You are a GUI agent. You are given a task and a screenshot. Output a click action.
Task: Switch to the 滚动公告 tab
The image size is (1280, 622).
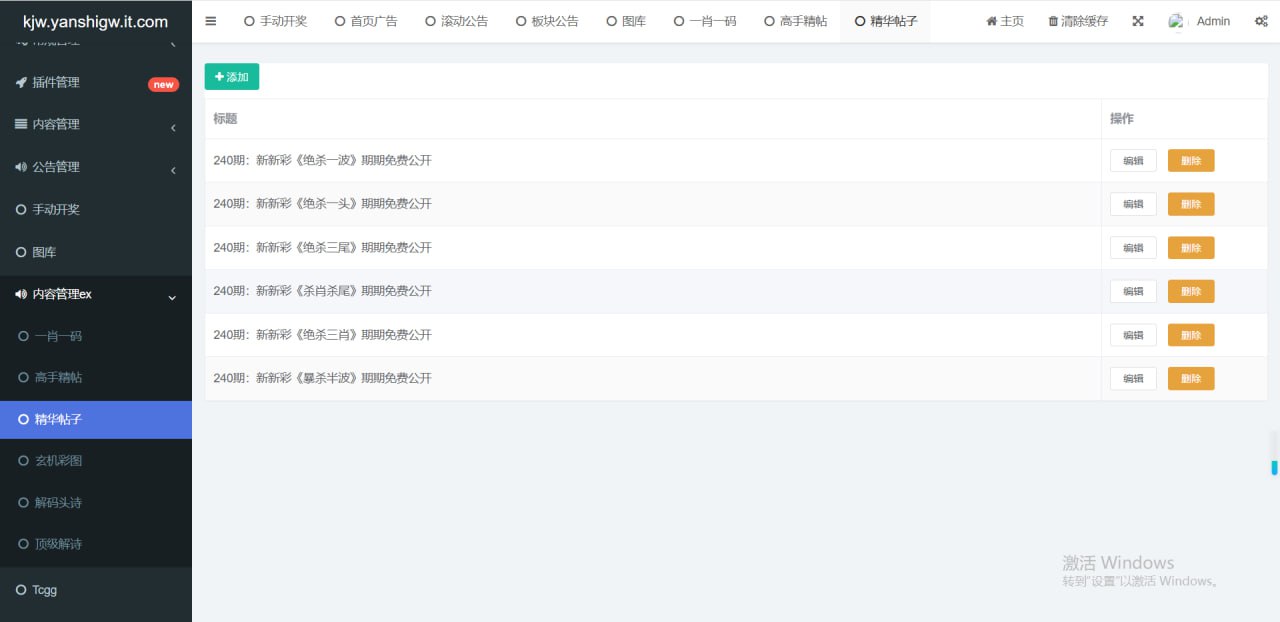[457, 21]
